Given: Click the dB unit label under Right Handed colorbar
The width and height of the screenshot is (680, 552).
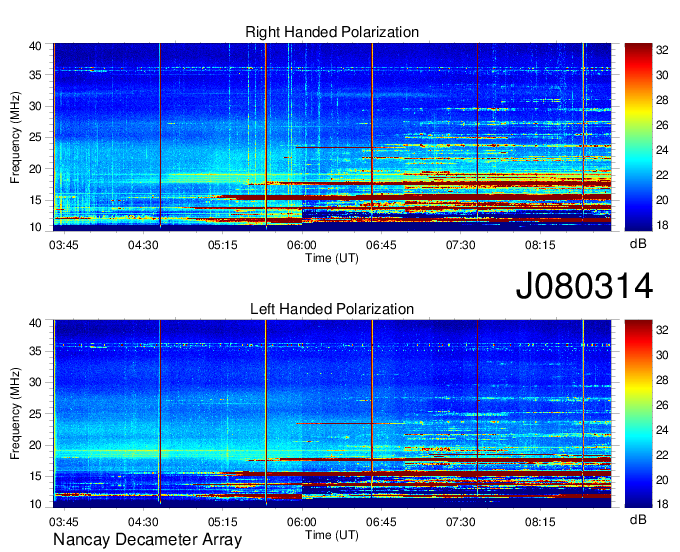Looking at the screenshot, I should (x=638, y=244).
